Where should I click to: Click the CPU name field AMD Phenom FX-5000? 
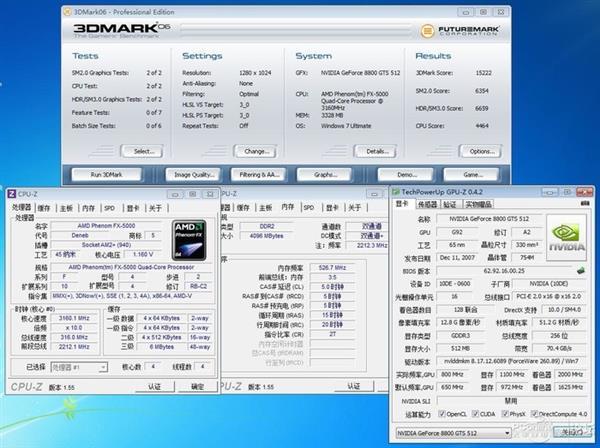(106, 226)
